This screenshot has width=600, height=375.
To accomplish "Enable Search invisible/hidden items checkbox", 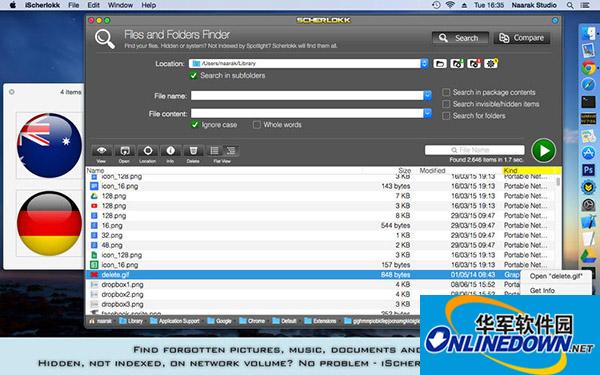I will pos(446,104).
